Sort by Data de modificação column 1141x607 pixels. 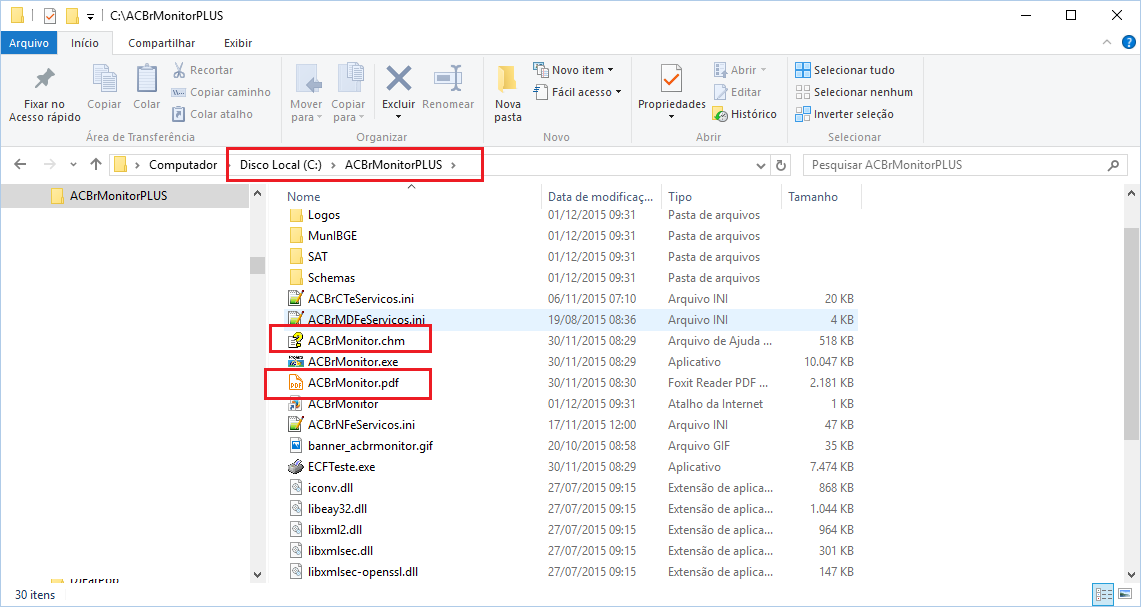click(601, 197)
